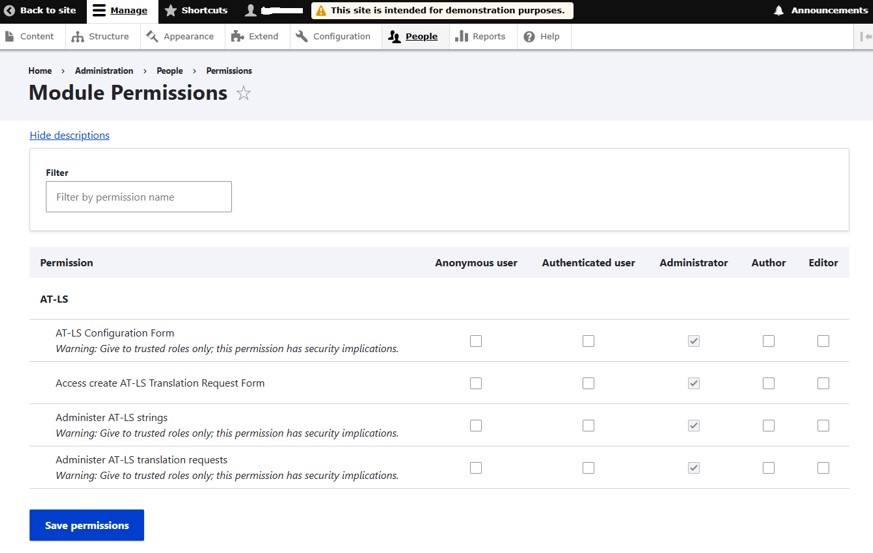The height and width of the screenshot is (553, 873).
Task: Check Administer AT-LS translation requests for Author
Action: pos(768,467)
